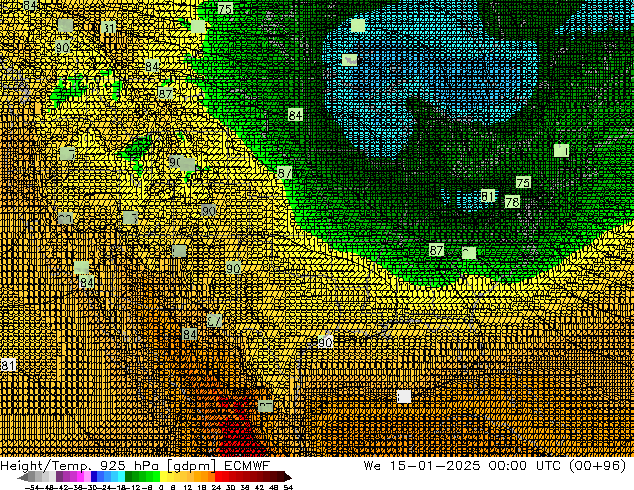
Task: Click the 81 contour label beside 78
Action: click(x=488, y=196)
